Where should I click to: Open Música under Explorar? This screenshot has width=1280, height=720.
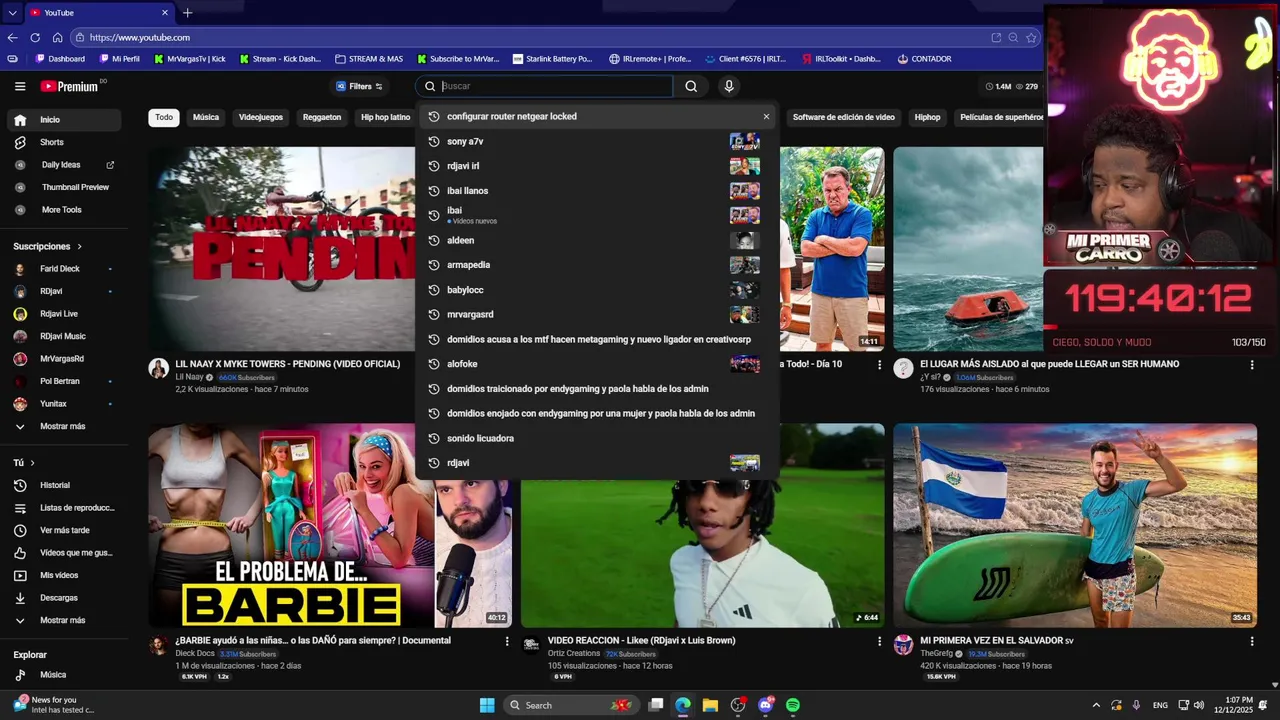tap(64, 675)
